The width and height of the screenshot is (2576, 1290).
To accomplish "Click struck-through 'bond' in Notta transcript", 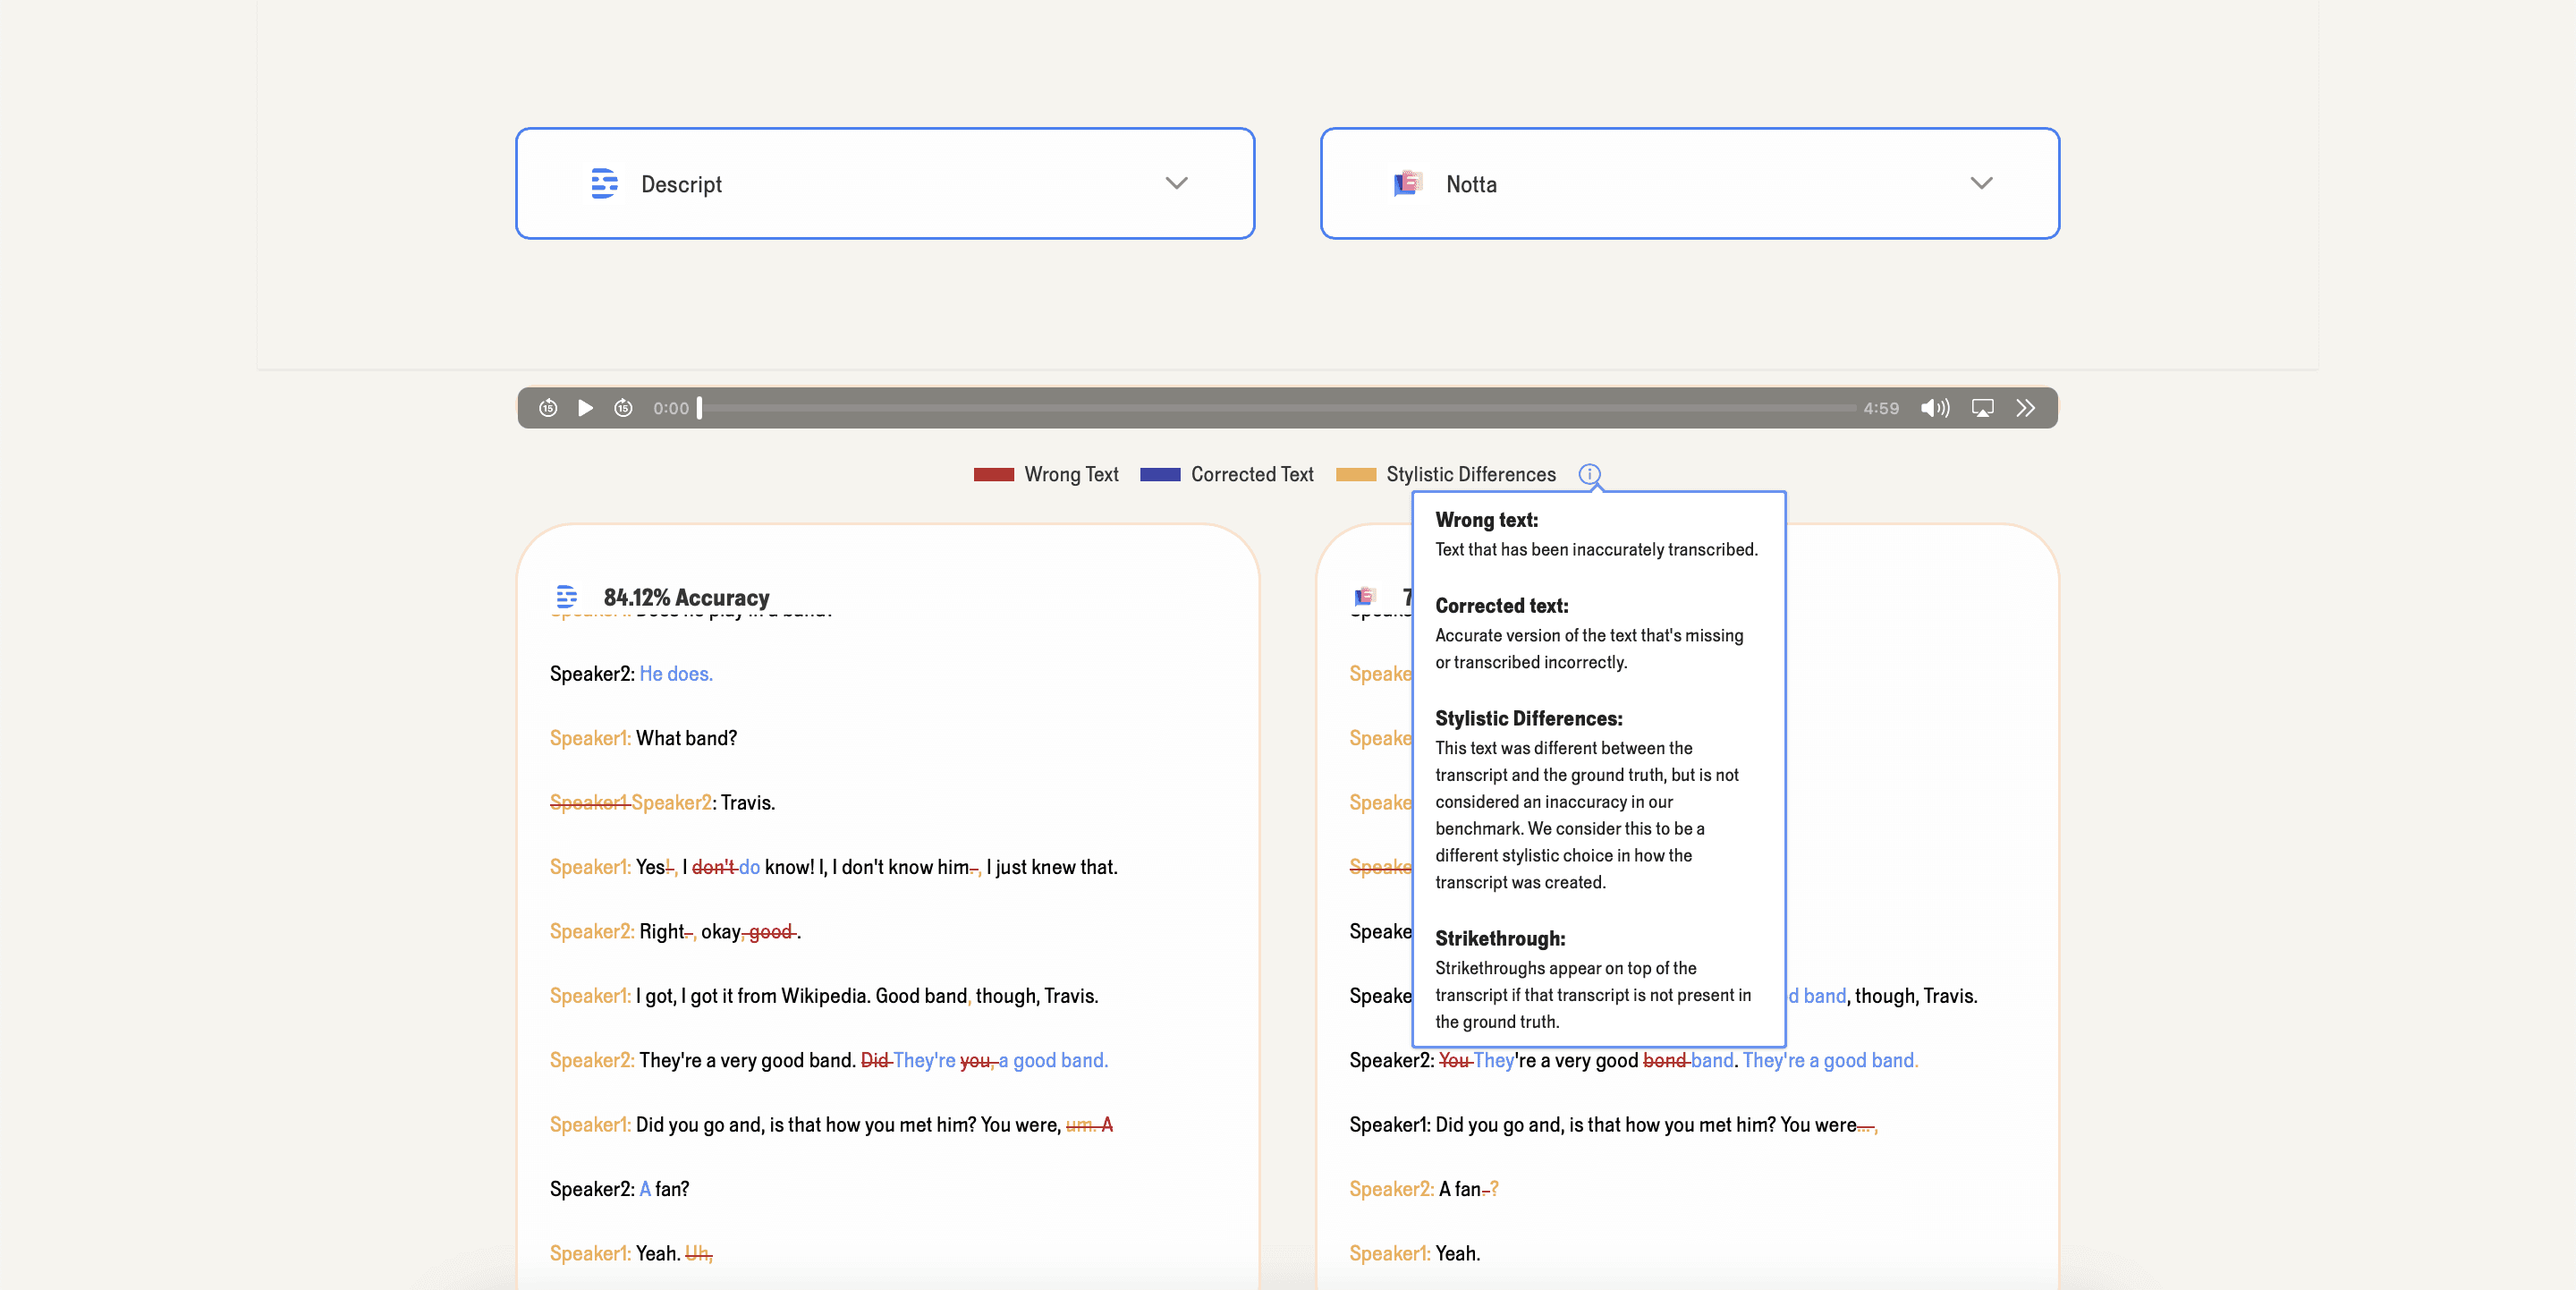I will pyautogui.click(x=1664, y=1060).
